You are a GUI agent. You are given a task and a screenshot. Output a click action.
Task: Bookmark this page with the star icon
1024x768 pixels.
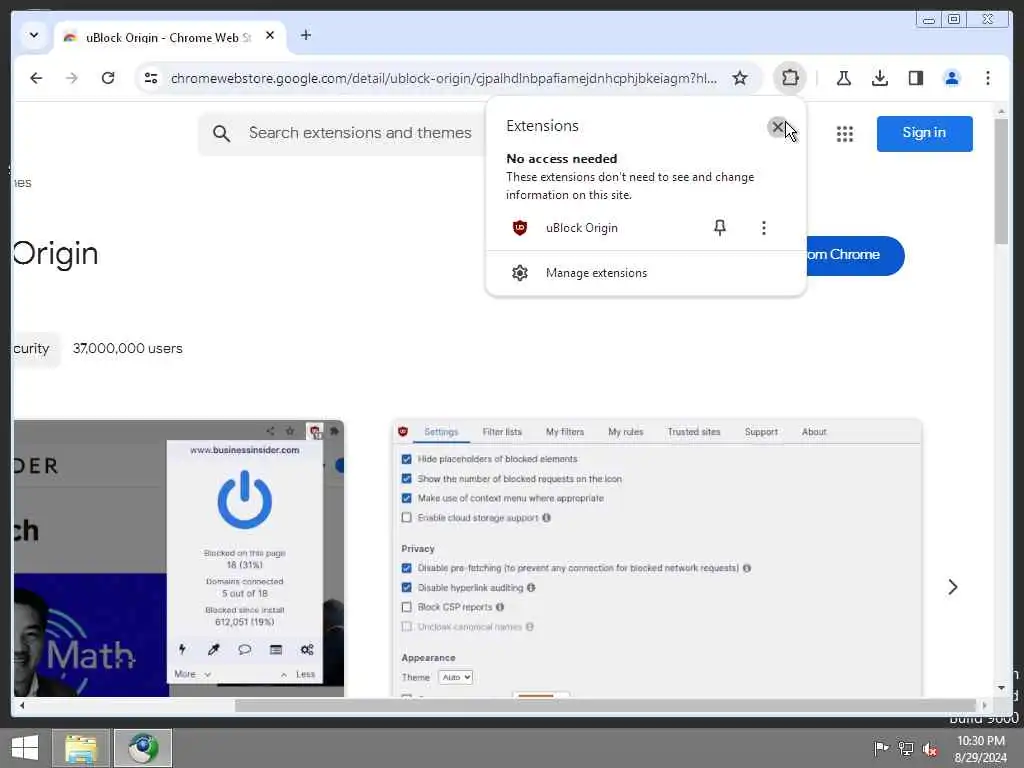[739, 78]
